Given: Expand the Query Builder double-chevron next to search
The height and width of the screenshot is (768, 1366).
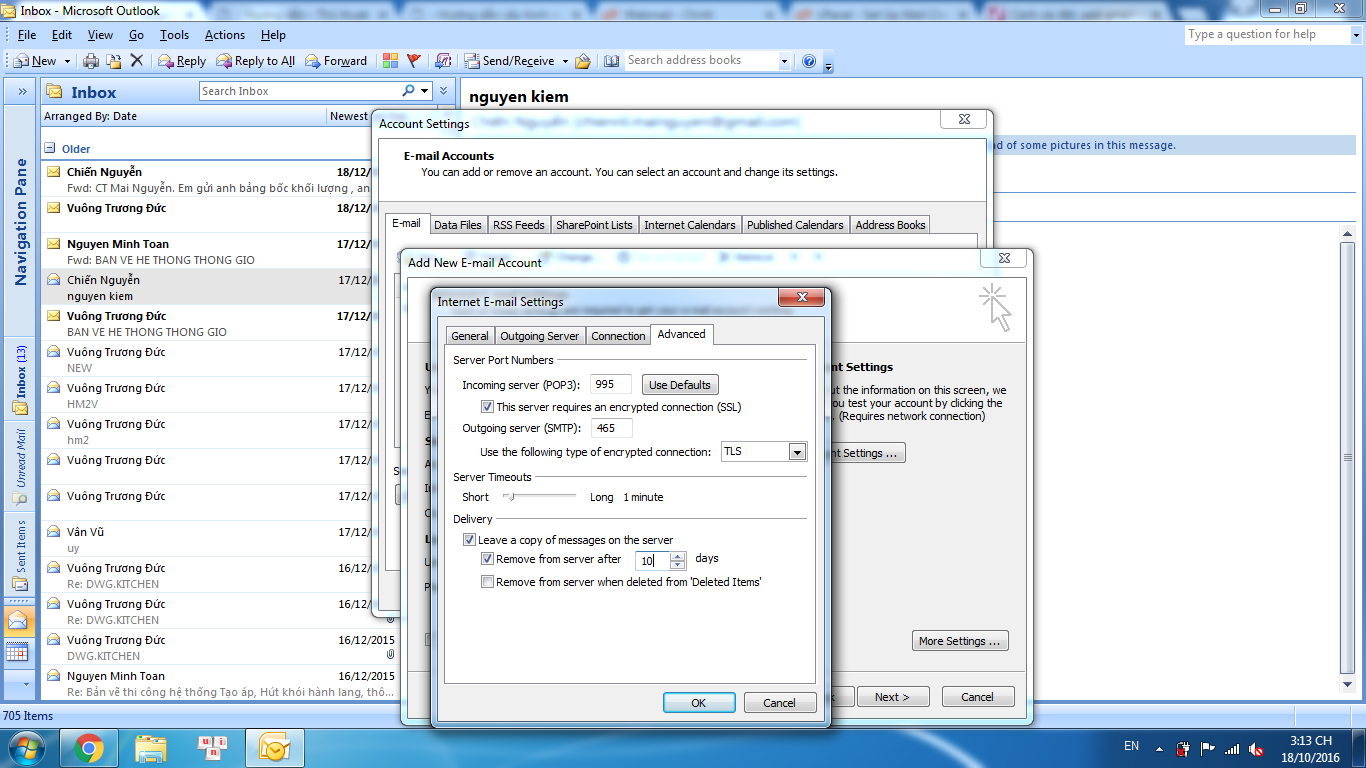Looking at the screenshot, I should point(443,91).
